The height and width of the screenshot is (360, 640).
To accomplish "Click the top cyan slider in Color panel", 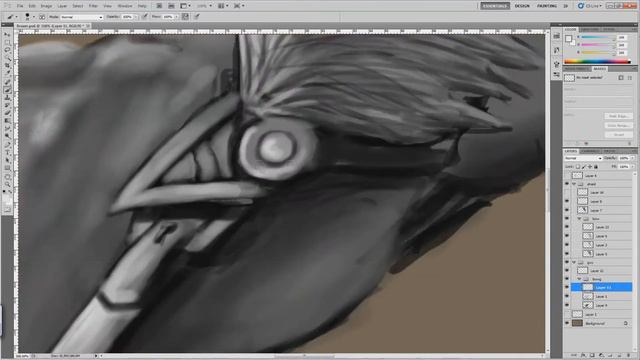I will pyautogui.click(x=597, y=38).
